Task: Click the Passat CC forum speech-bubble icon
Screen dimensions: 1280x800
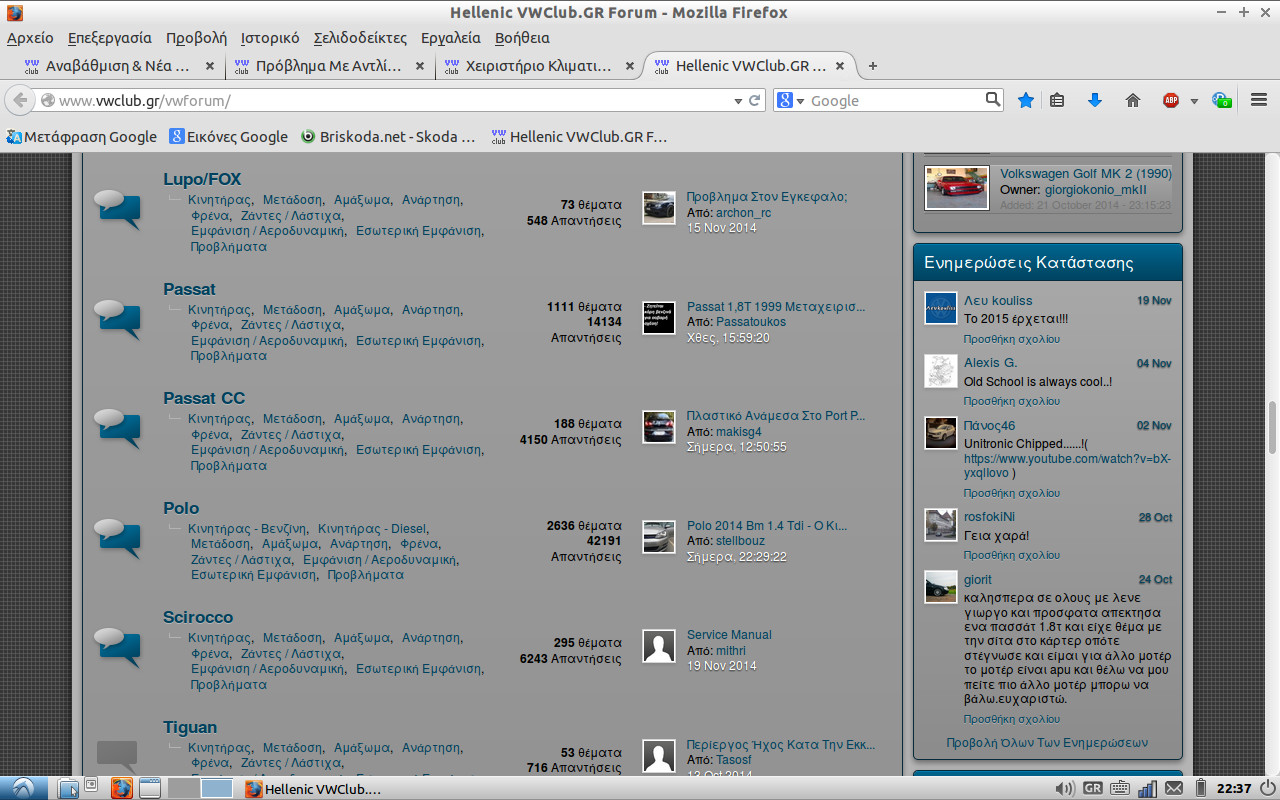Action: tap(117, 429)
